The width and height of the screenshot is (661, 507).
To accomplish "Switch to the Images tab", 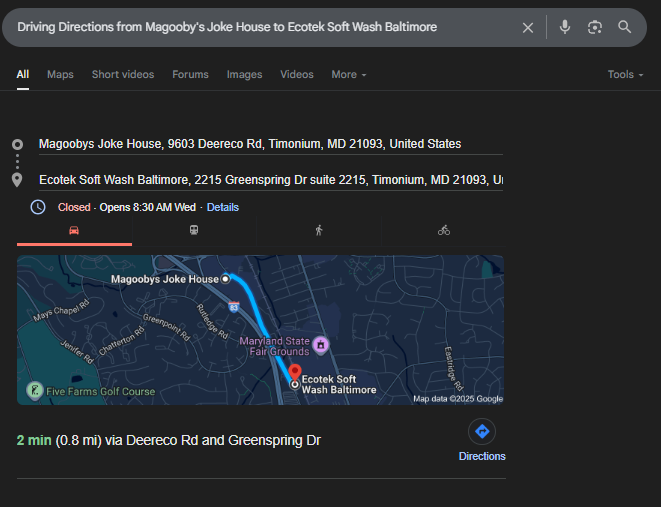I will (x=244, y=75).
